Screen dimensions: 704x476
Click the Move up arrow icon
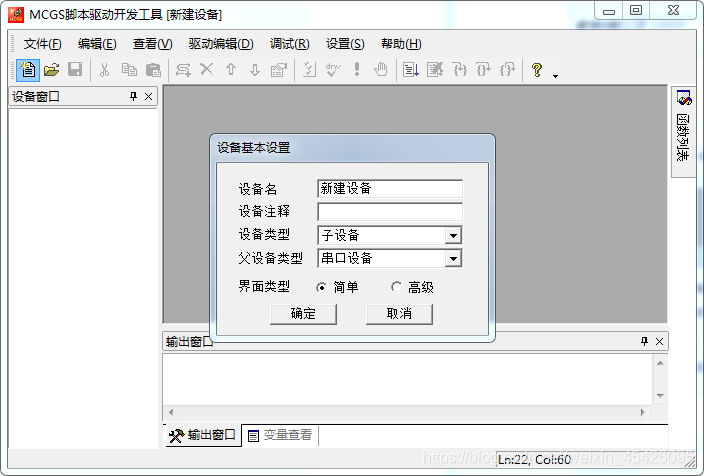(231, 70)
